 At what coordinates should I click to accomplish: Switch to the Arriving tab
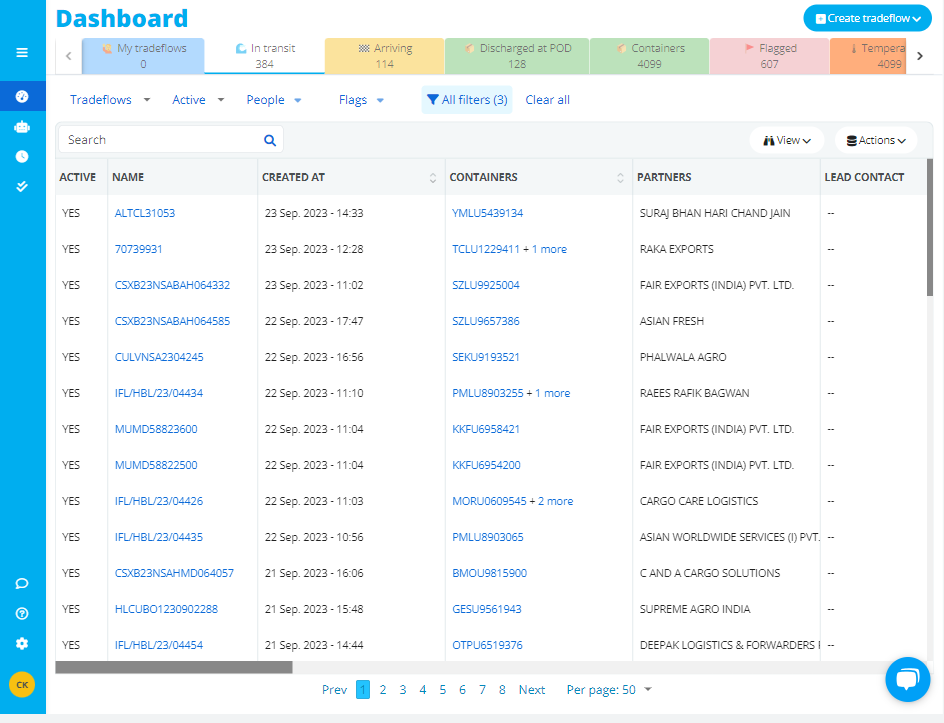coord(384,56)
